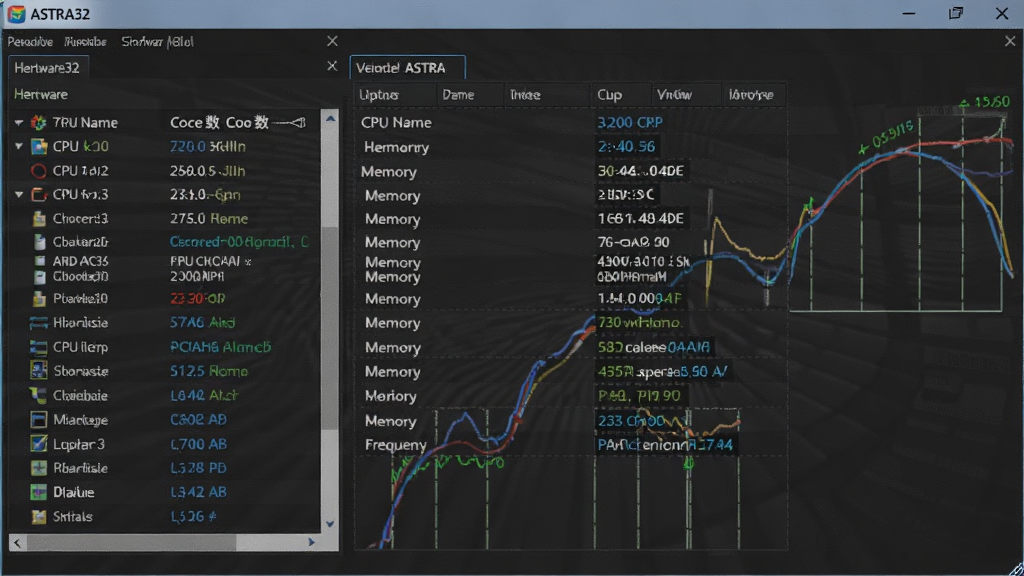This screenshot has width=1024, height=576.
Task: Open the Siorfwar Mliel menu
Action: 157,42
